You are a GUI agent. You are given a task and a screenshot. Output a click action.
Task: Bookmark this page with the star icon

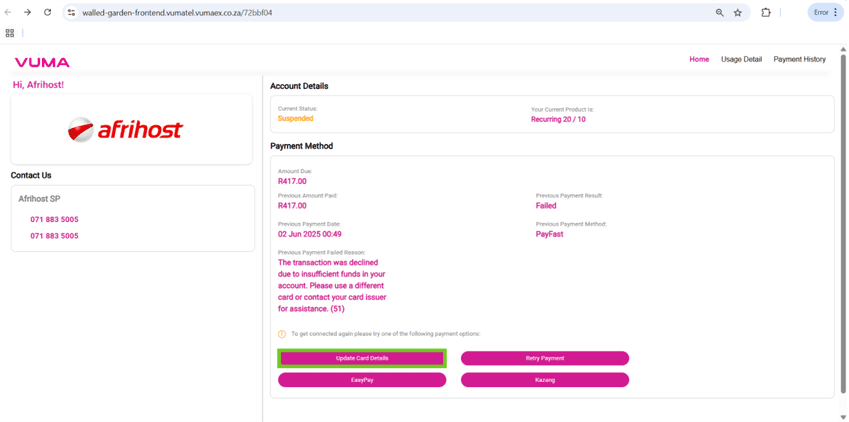[738, 13]
